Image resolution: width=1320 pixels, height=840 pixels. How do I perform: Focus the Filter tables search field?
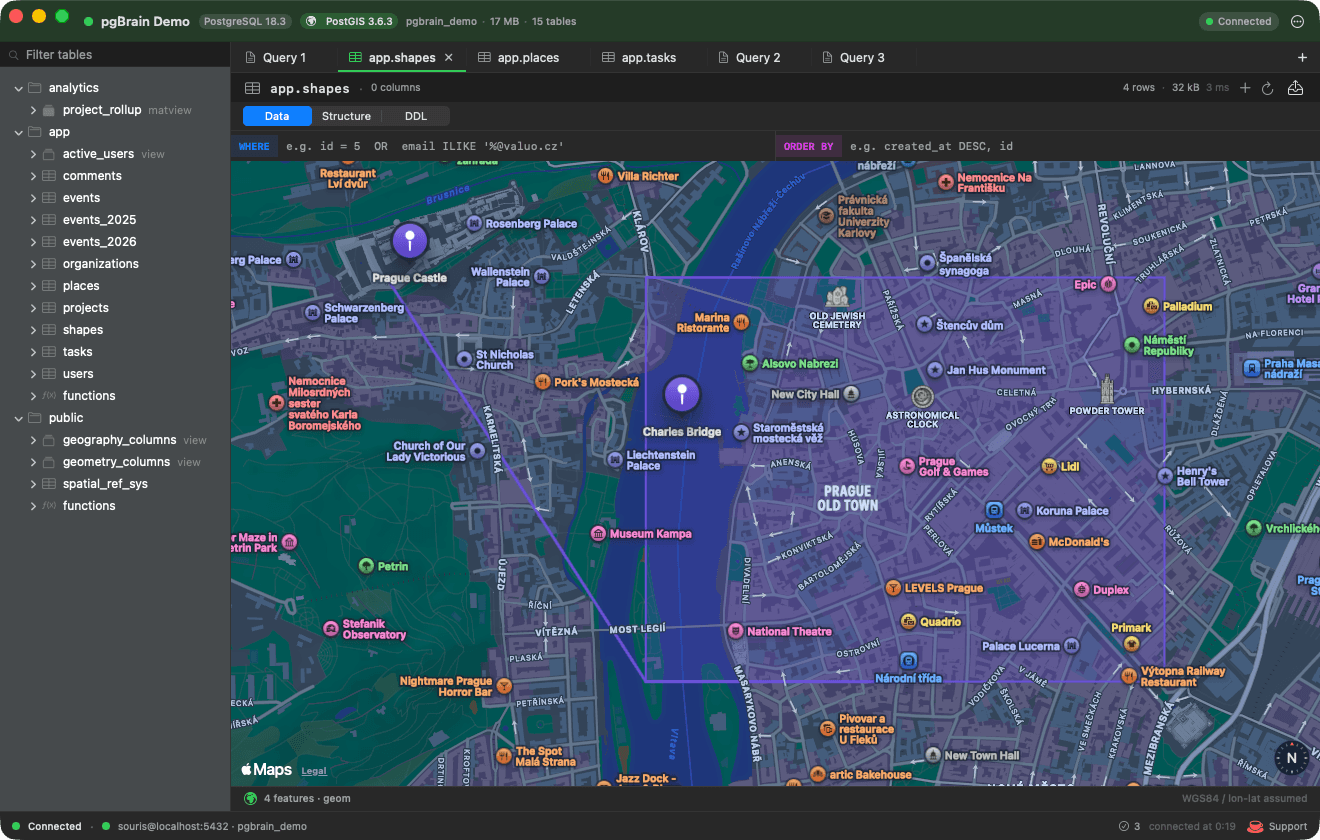point(115,55)
